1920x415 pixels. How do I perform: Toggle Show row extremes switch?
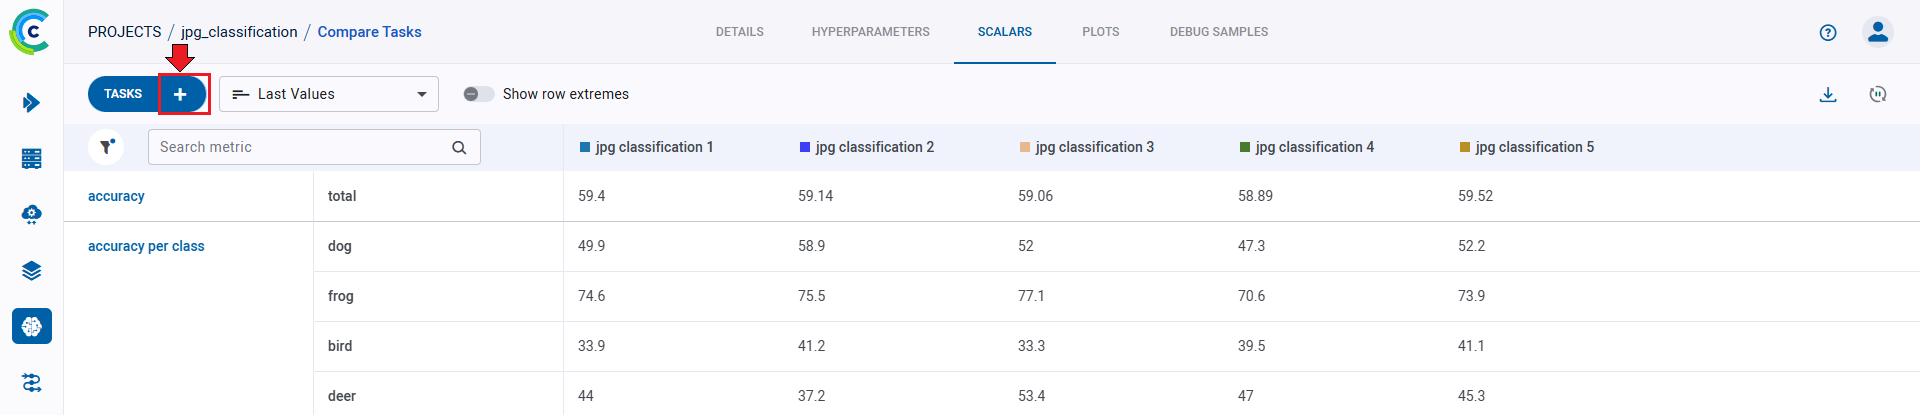[x=478, y=94]
